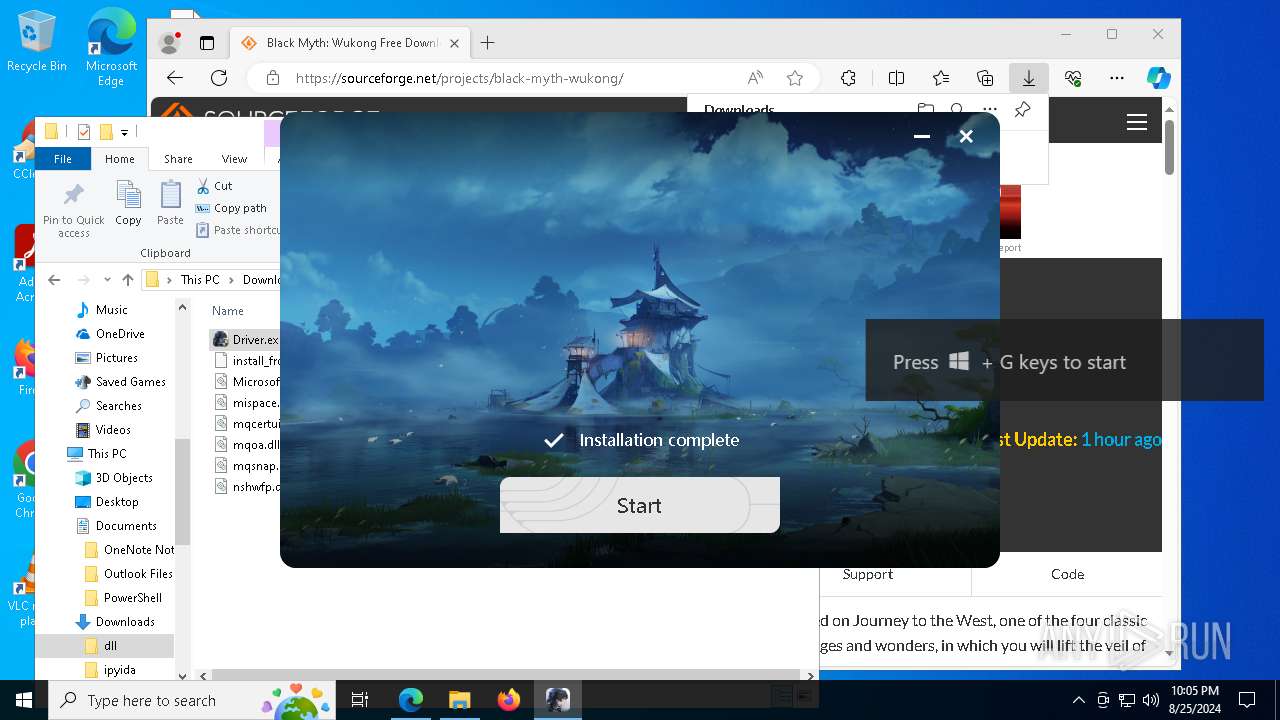
Task: Click the Windows Start button
Action: [24, 700]
